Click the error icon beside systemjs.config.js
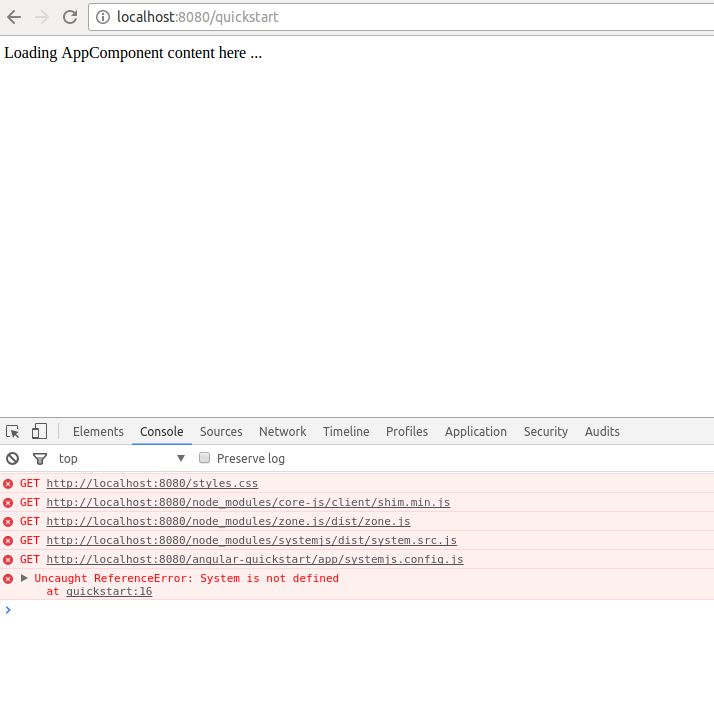Screen dimensions: 714x714 tap(8, 560)
